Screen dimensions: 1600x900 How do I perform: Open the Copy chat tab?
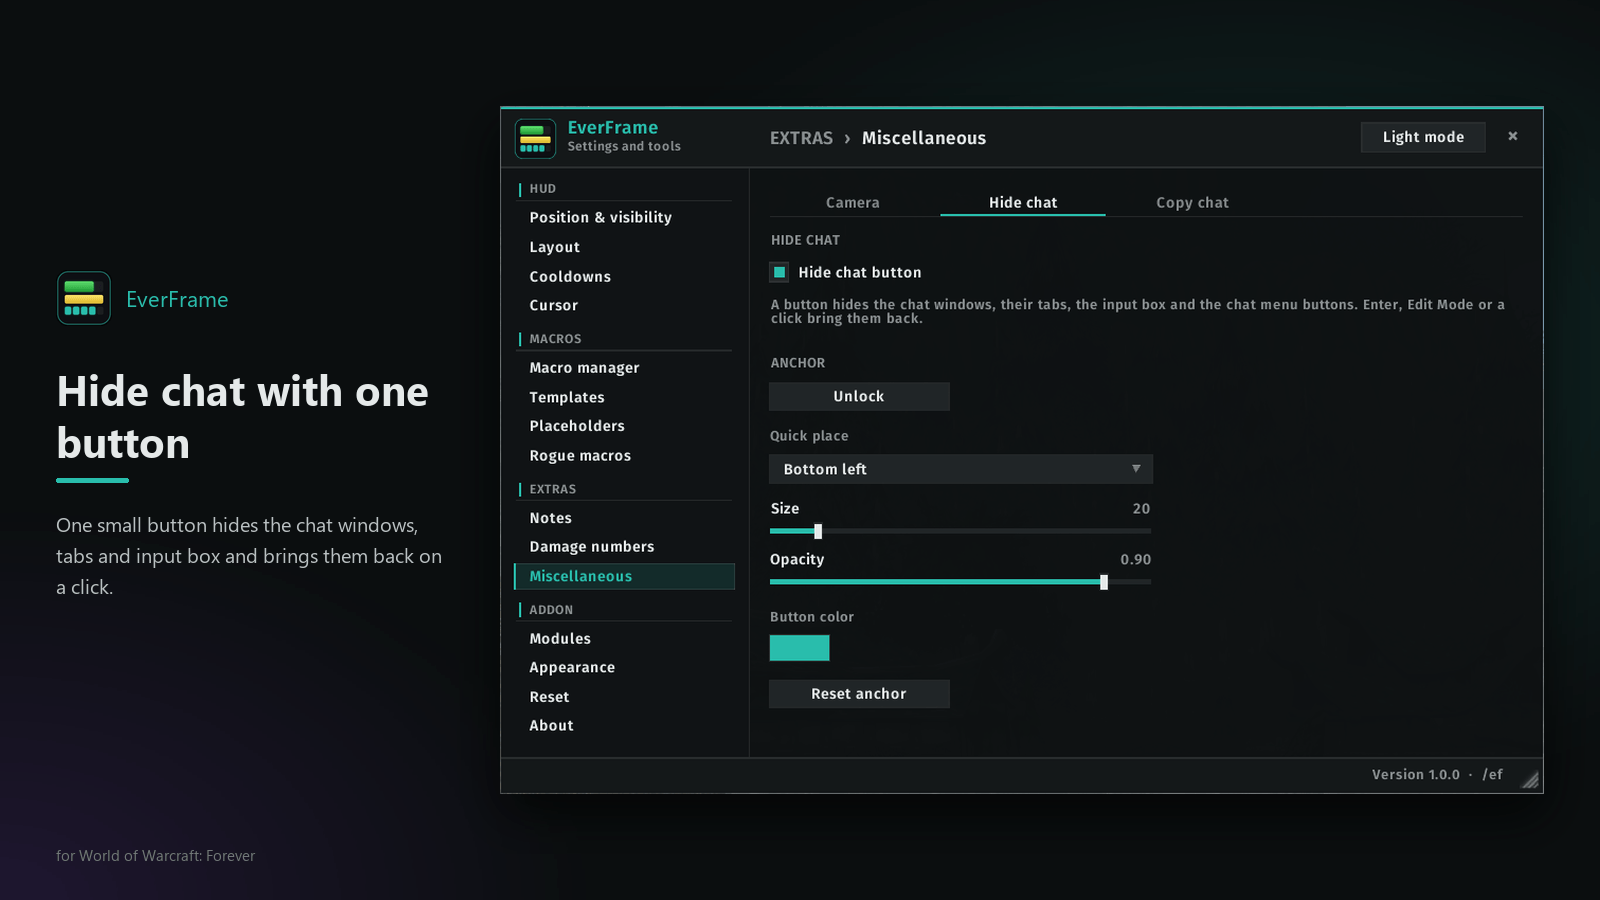(x=1192, y=202)
